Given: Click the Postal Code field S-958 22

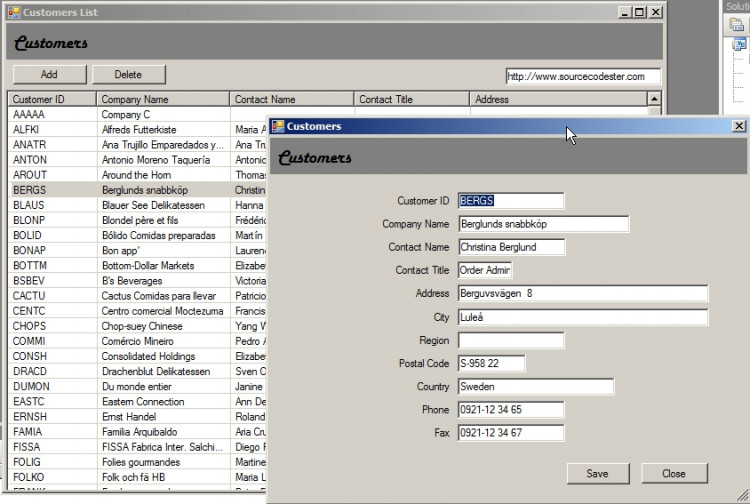Looking at the screenshot, I should pyautogui.click(x=491, y=363).
